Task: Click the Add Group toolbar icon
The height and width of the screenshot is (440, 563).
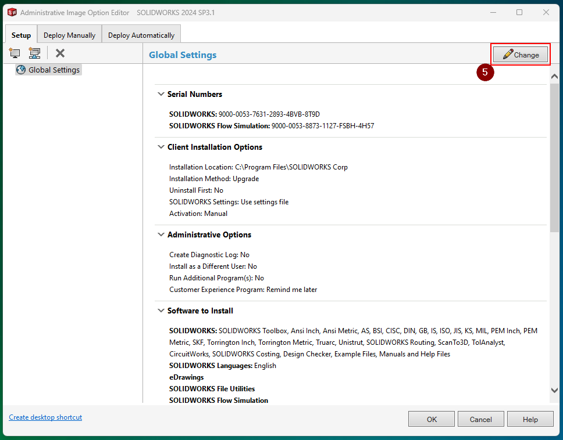Action: [x=35, y=53]
